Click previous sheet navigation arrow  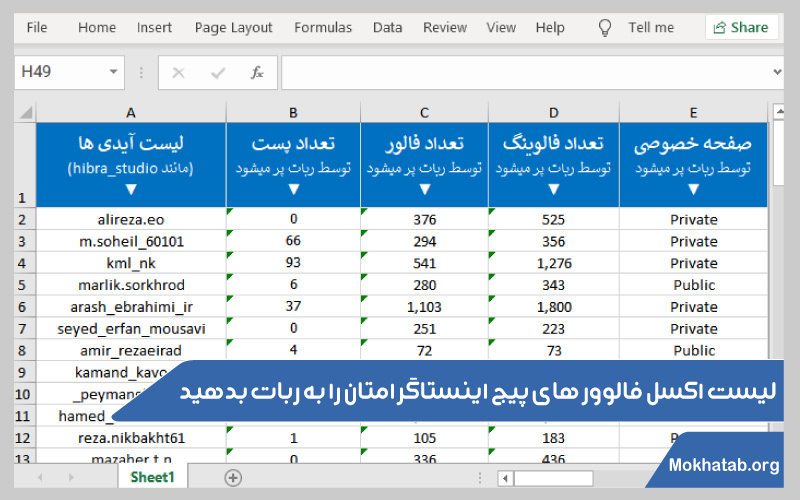pyautogui.click(x=40, y=478)
